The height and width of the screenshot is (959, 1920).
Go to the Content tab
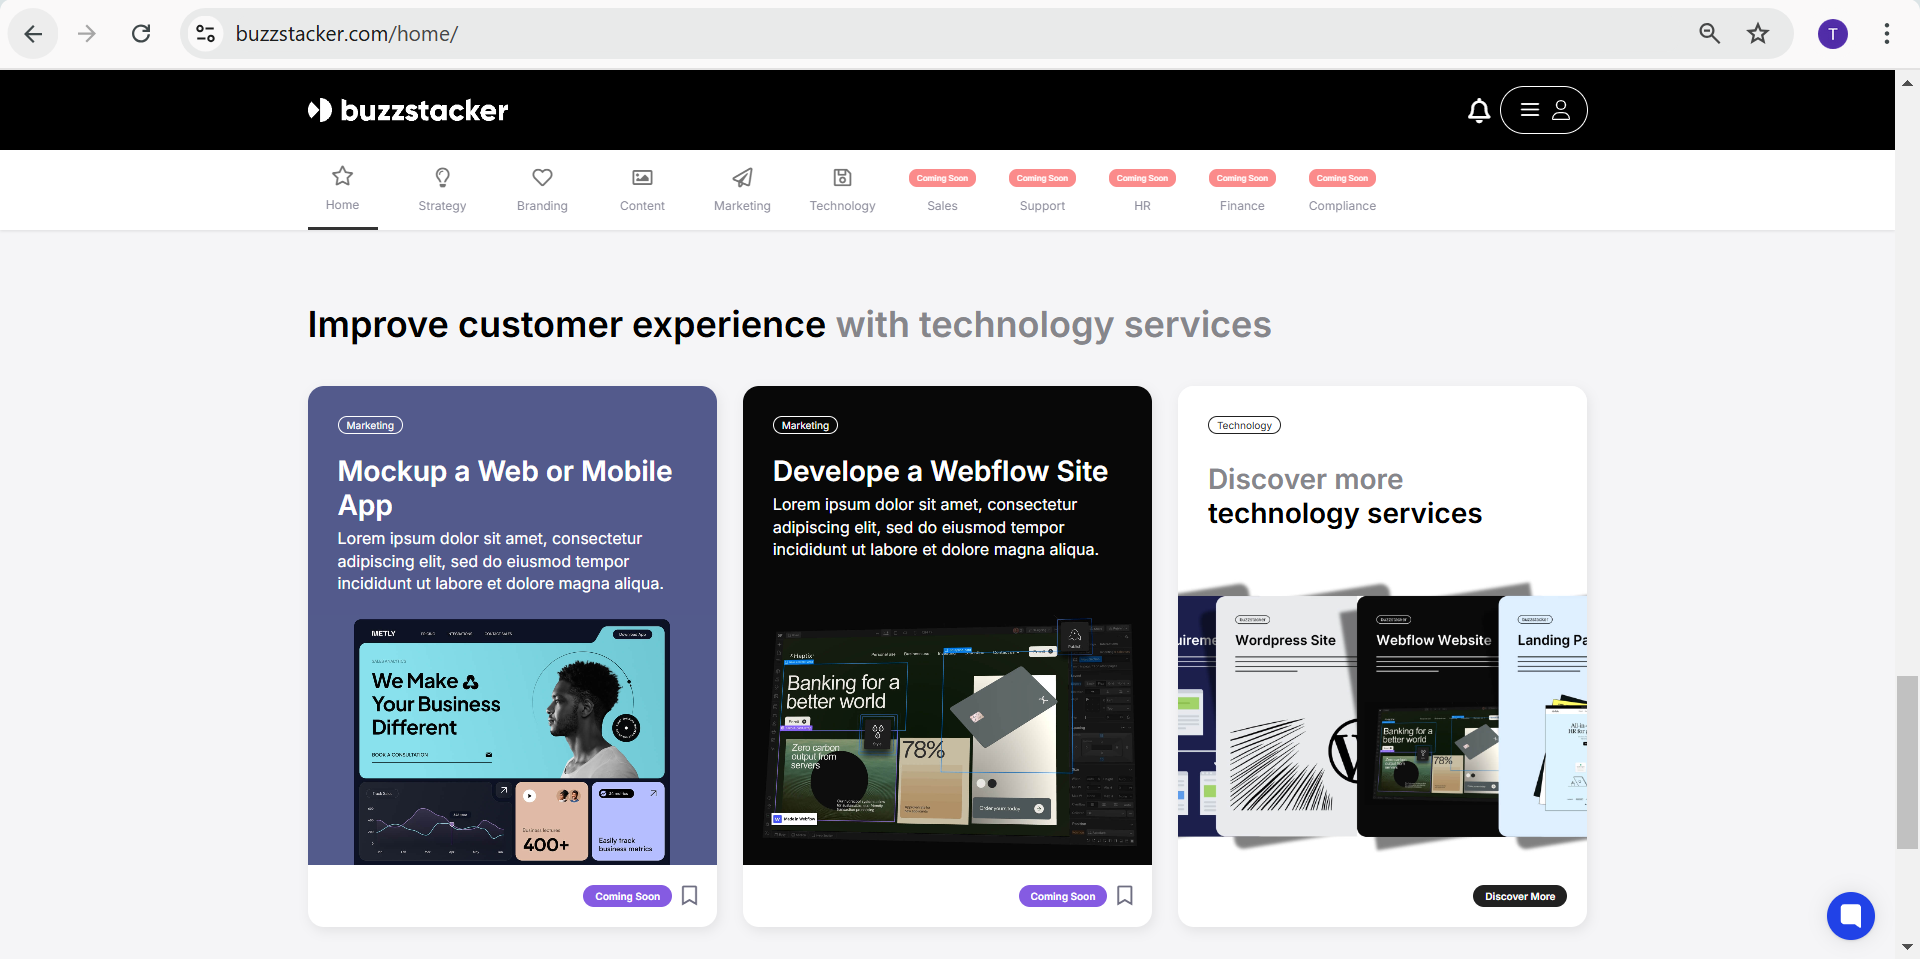point(642,190)
